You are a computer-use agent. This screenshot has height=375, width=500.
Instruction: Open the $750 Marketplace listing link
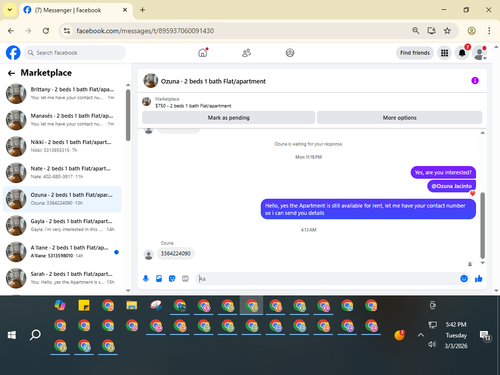pos(193,106)
